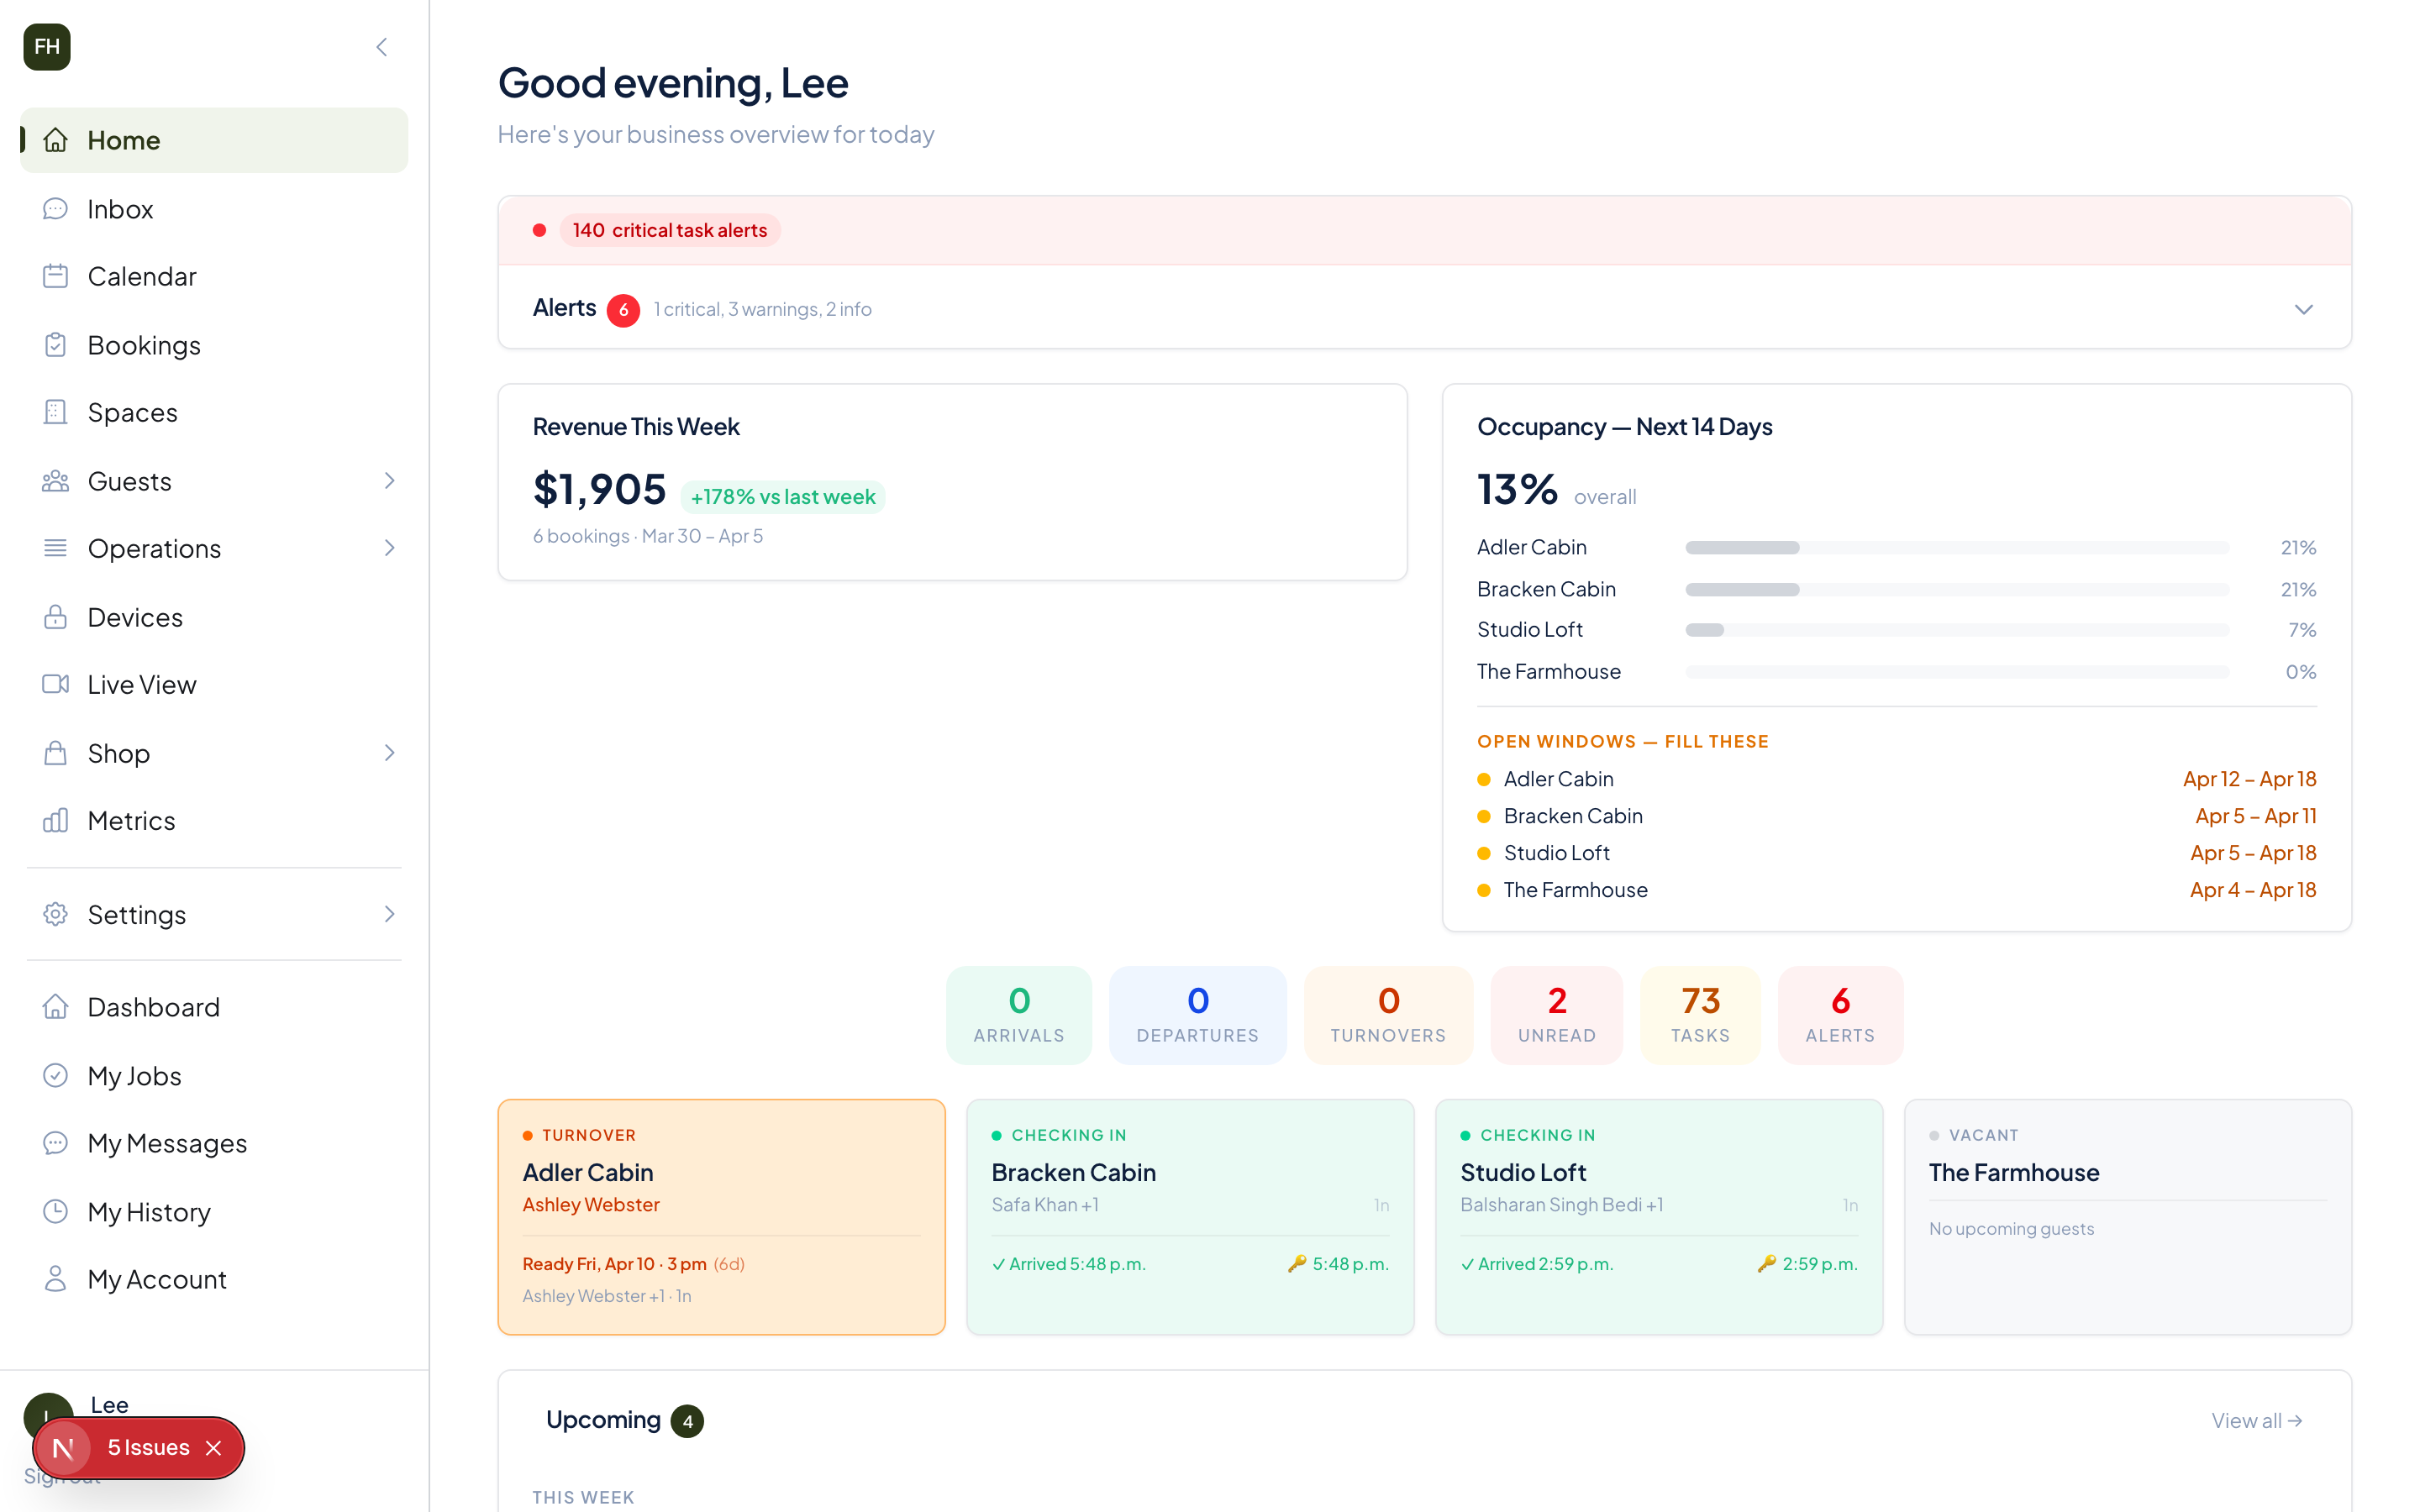The height and width of the screenshot is (1512, 2420).
Task: Click the Studio Loft occupancy bar
Action: pos(1957,630)
